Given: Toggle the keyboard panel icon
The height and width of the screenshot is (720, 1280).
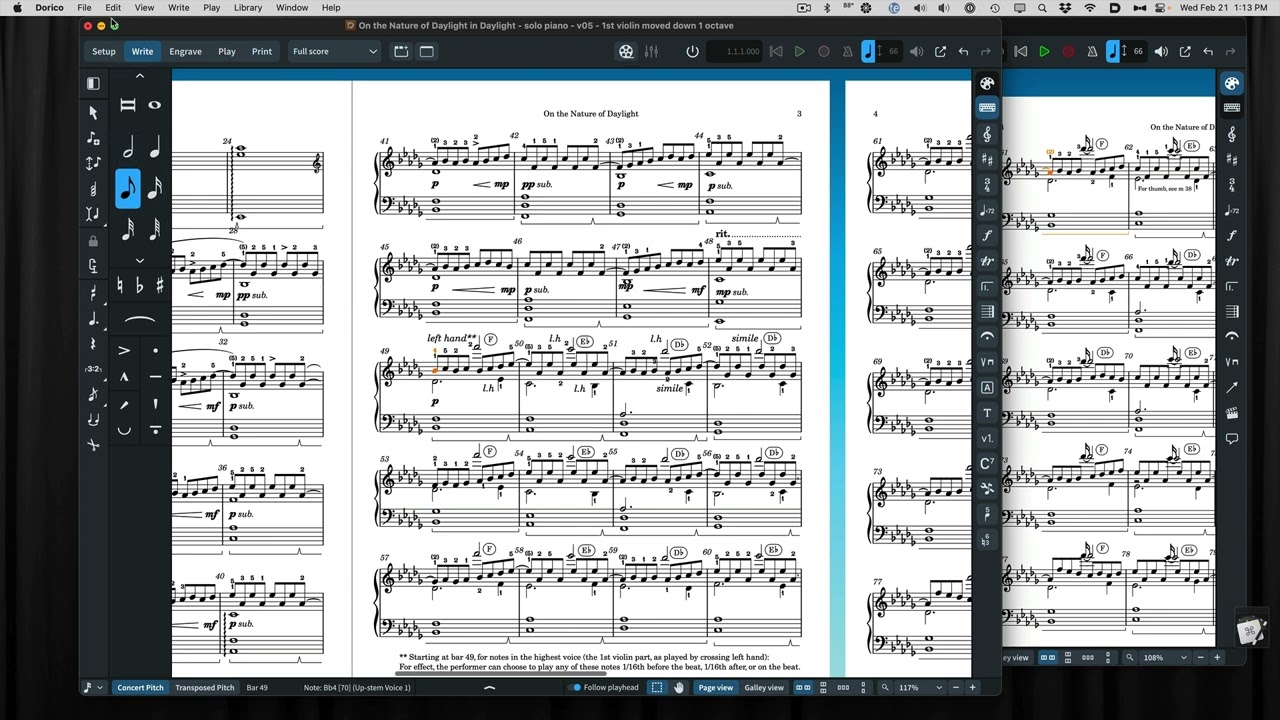Looking at the screenshot, I should click(x=987, y=107).
